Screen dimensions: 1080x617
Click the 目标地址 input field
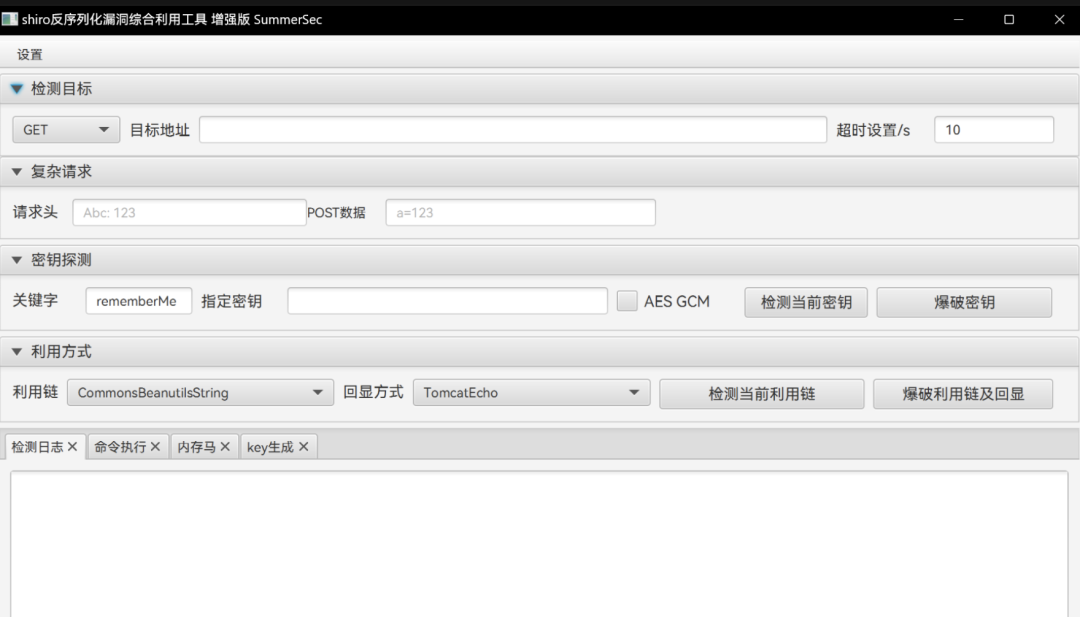point(512,129)
